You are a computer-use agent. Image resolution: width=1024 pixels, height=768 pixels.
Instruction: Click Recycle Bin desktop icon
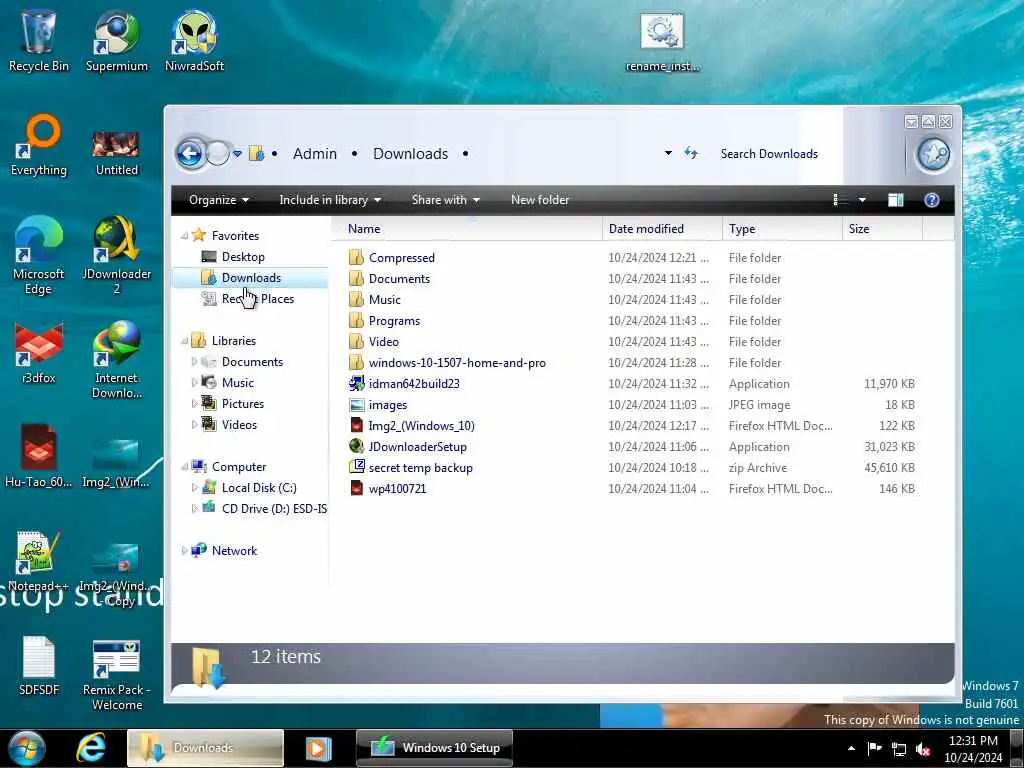tap(38, 42)
